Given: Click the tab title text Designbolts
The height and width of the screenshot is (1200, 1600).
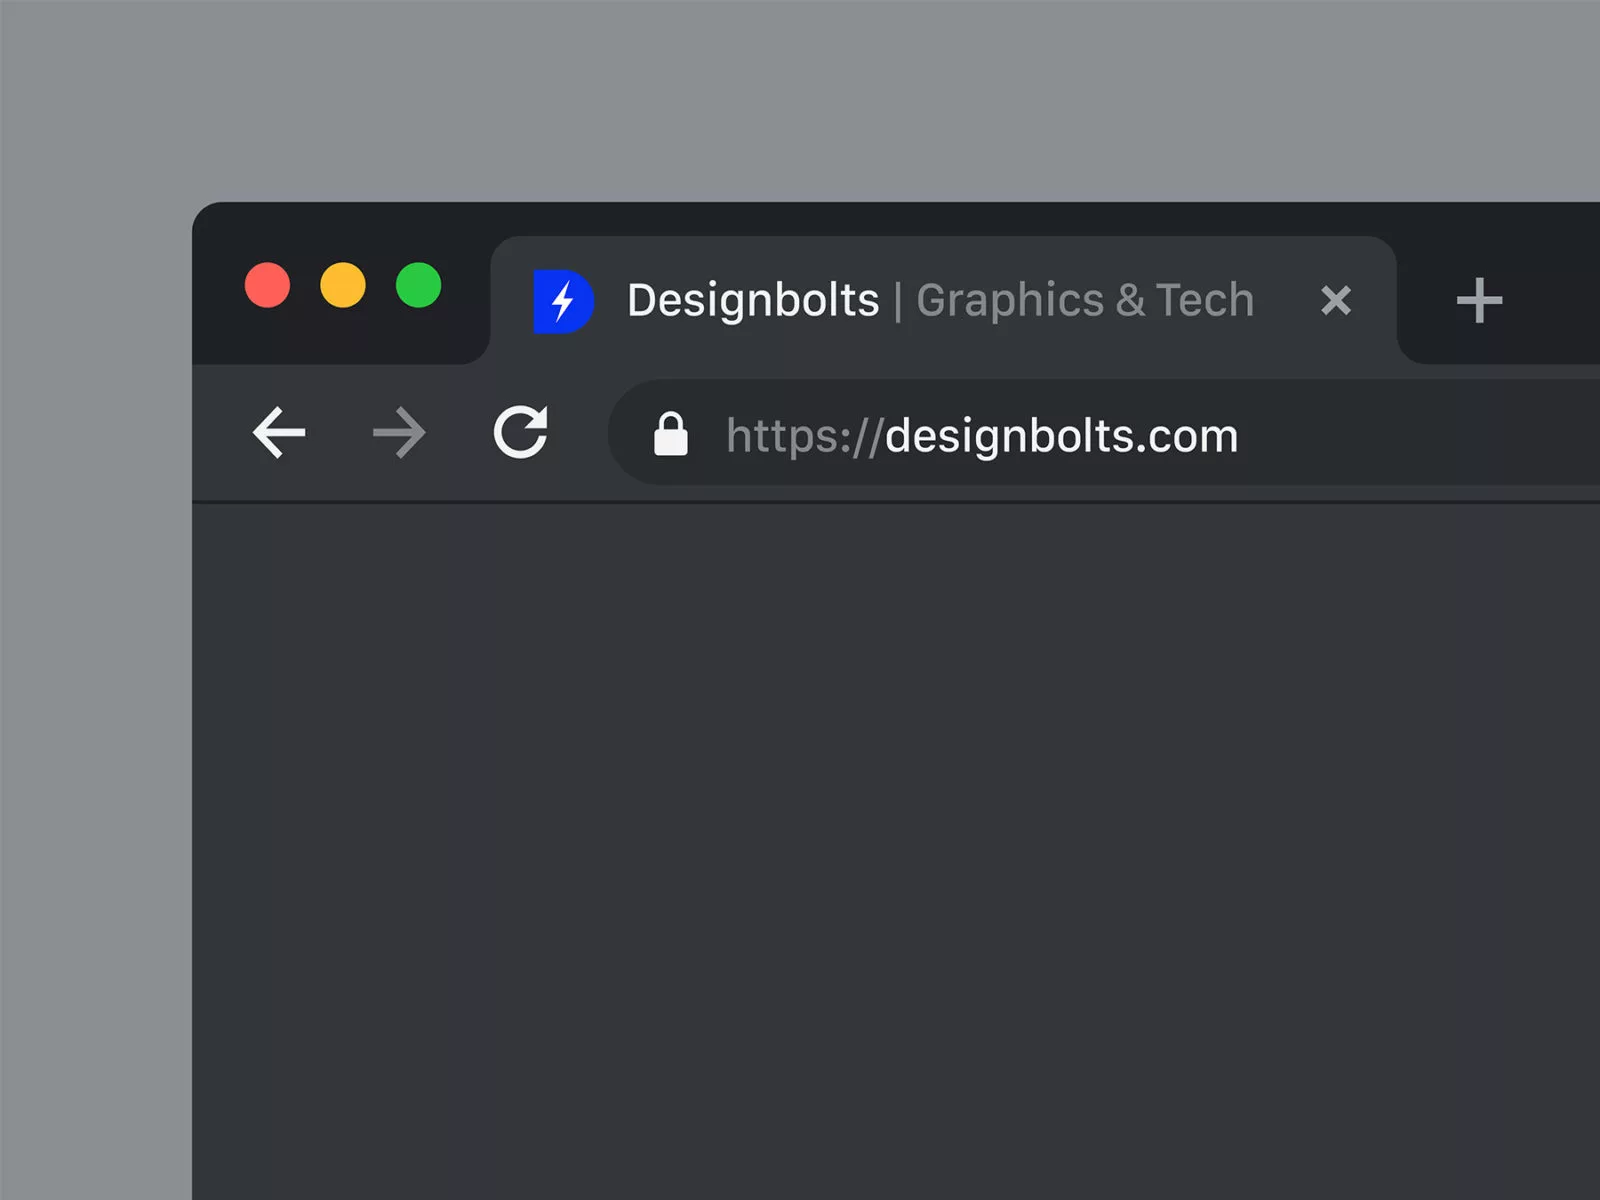Looking at the screenshot, I should tap(753, 300).
